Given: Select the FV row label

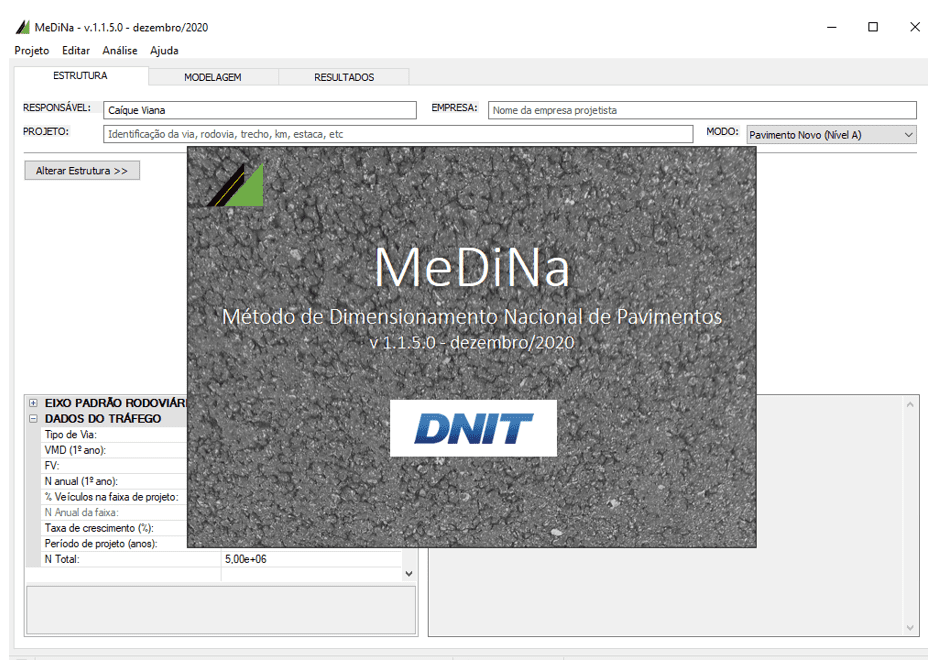Looking at the screenshot, I should pyautogui.click(x=52, y=466).
